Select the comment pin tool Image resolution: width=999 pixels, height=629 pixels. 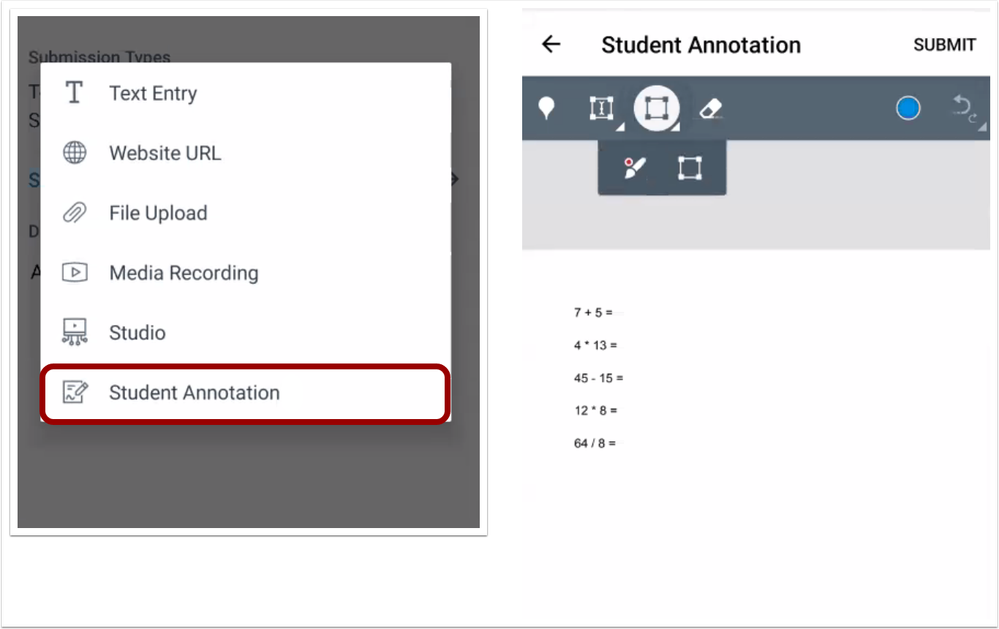click(x=546, y=108)
